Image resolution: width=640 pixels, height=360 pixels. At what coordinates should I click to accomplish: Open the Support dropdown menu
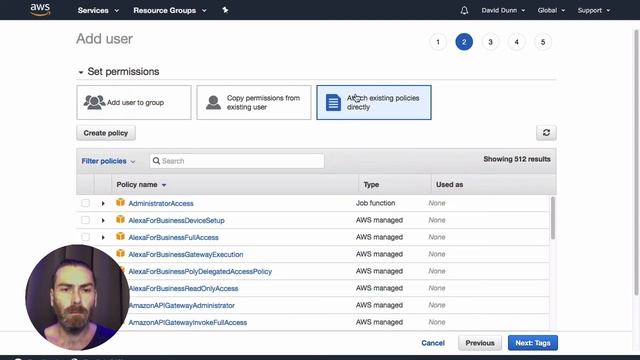(x=593, y=10)
